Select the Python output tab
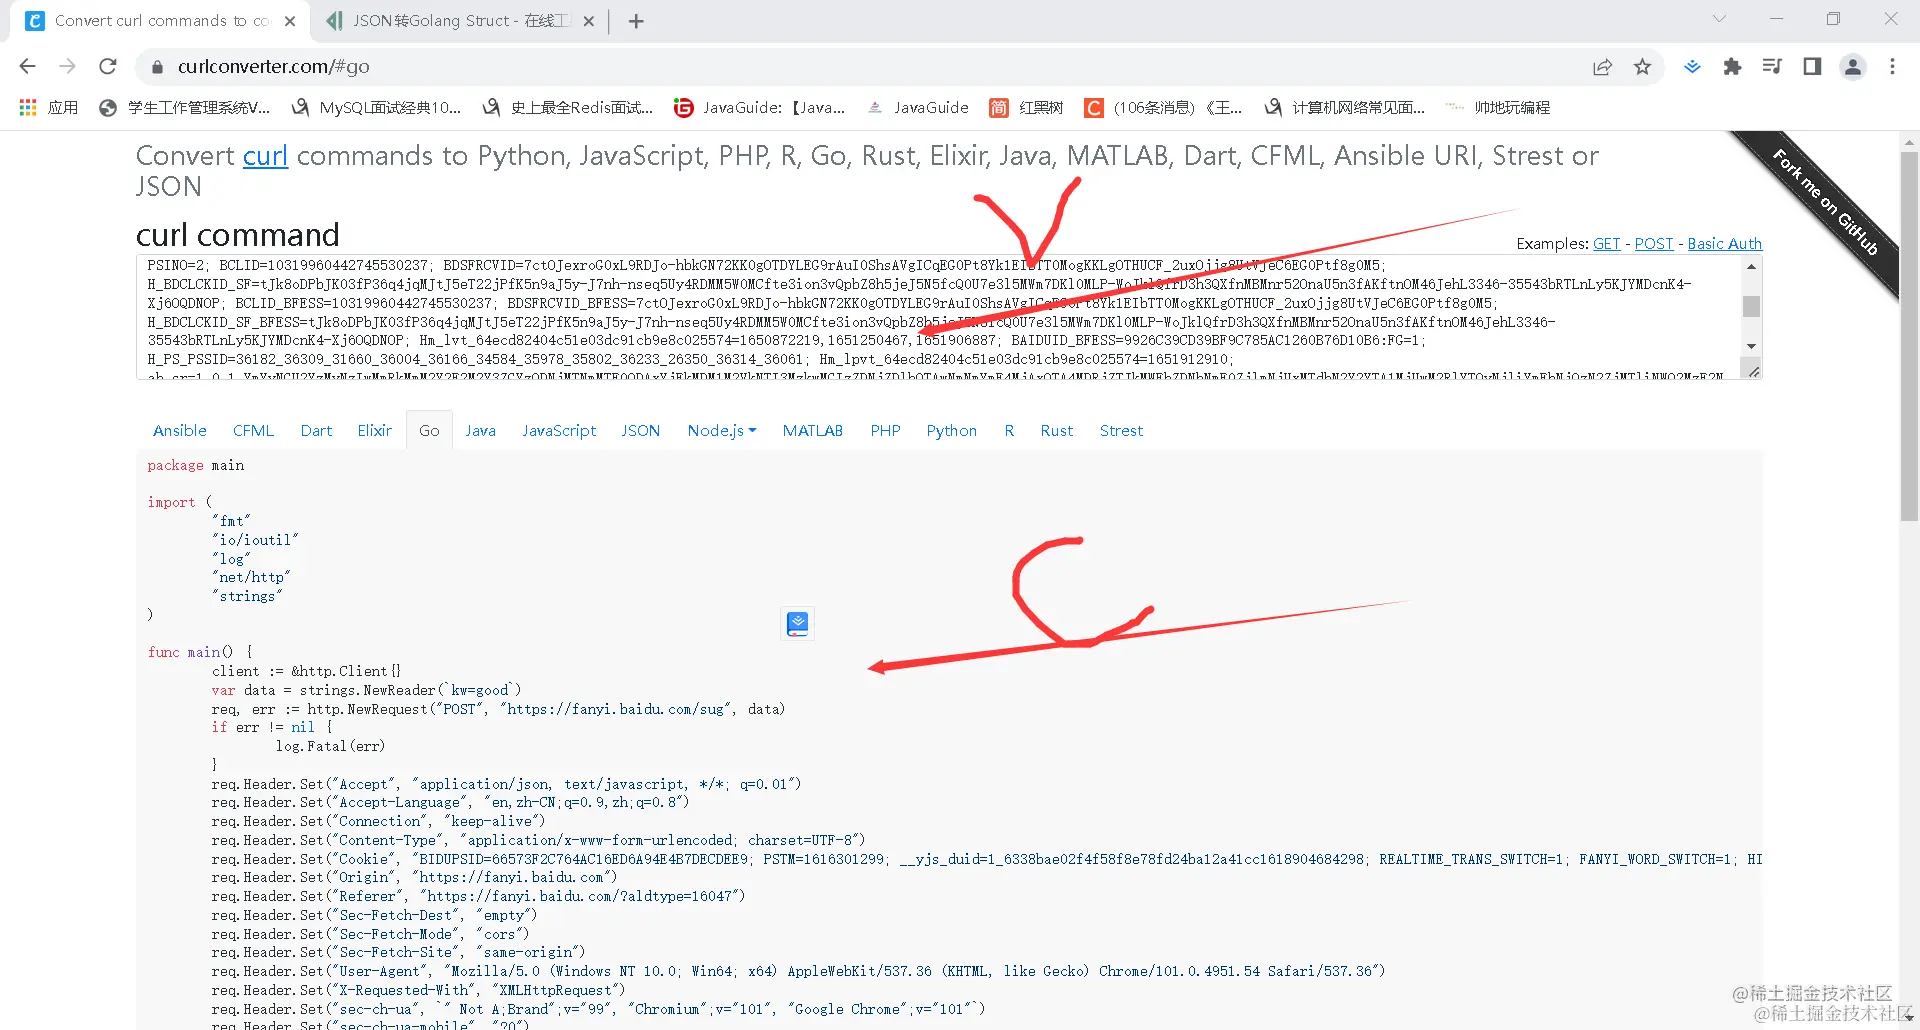The image size is (1920, 1030). coord(952,431)
